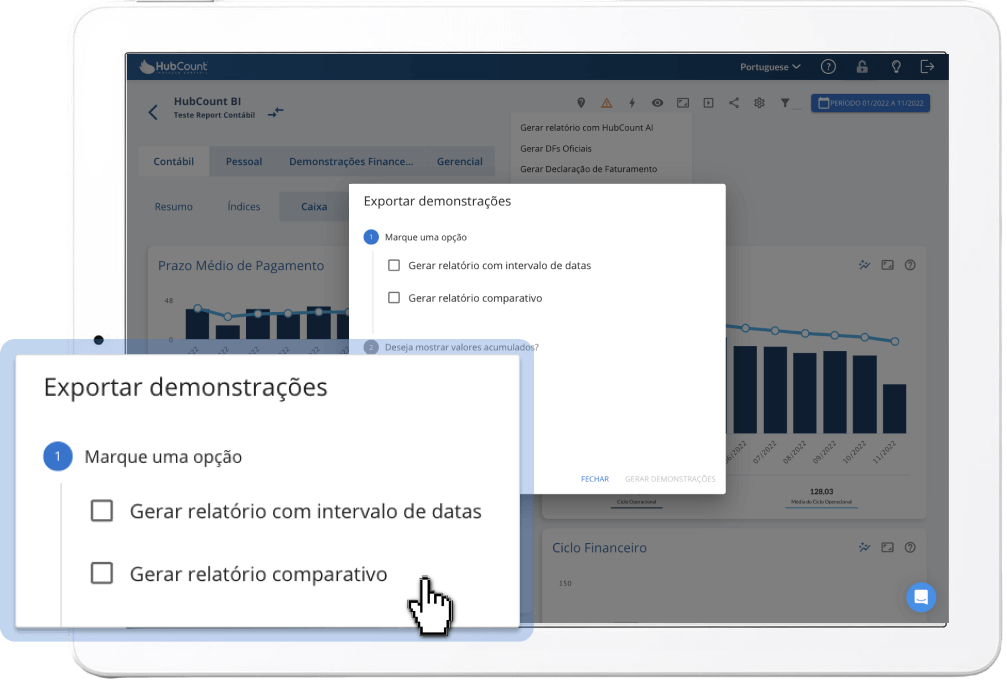Click the share icon in toolbar
This screenshot has height=681, width=1007.
click(x=733, y=103)
